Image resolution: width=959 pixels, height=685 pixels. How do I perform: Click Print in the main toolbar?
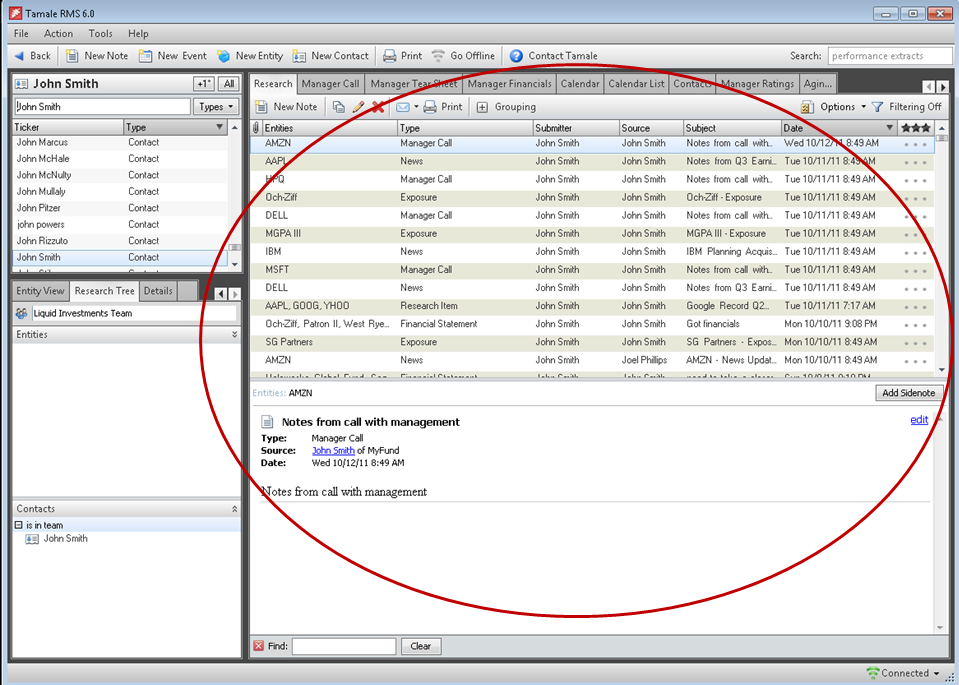pyautogui.click(x=402, y=56)
